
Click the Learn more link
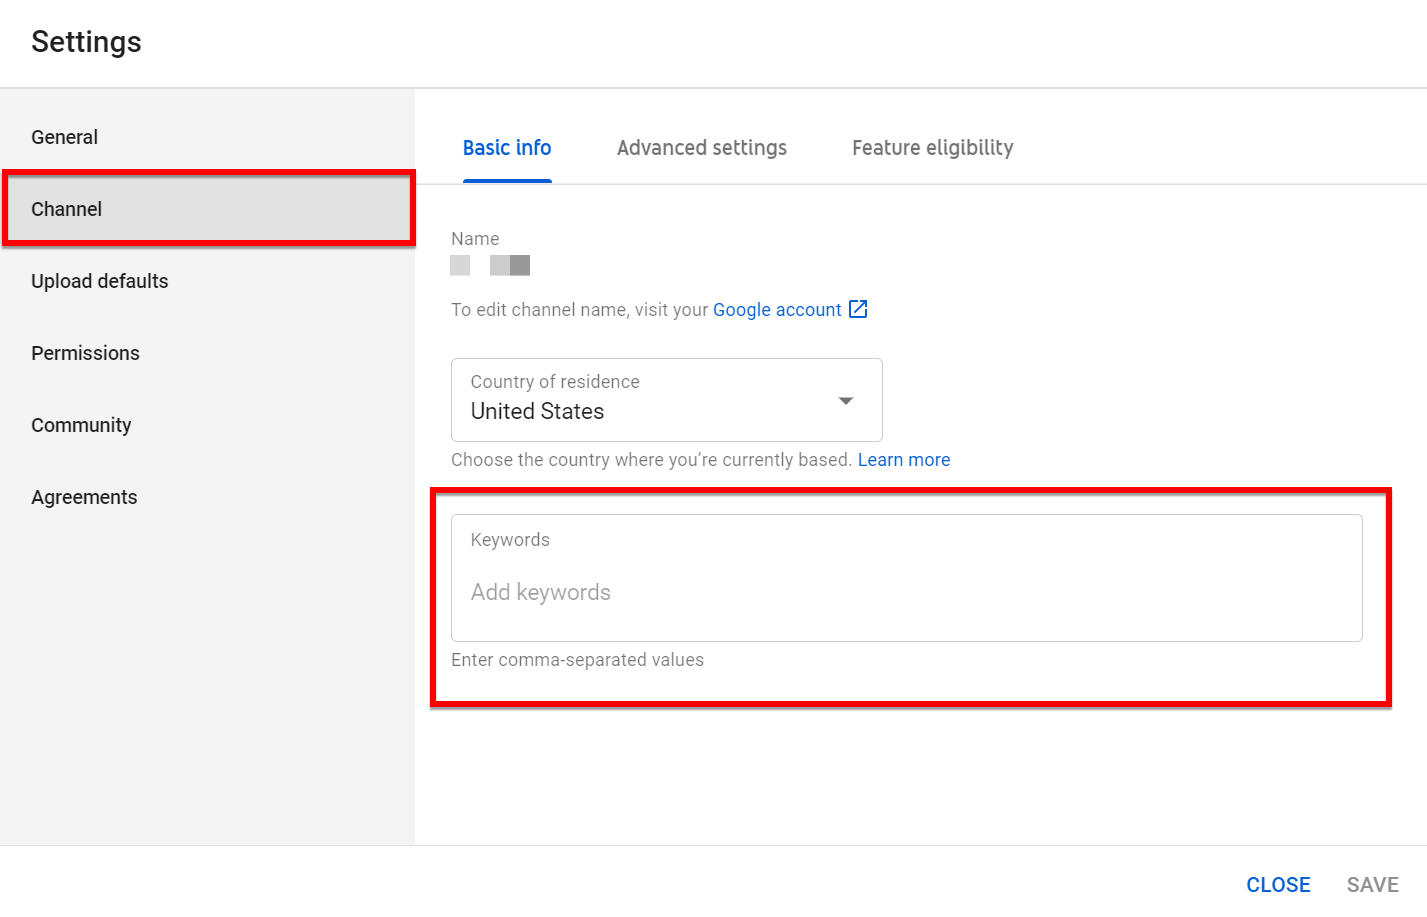[x=904, y=460]
